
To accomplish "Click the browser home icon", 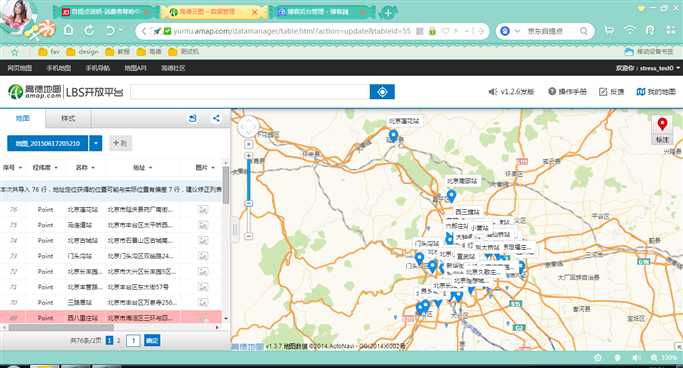I will tap(69, 30).
